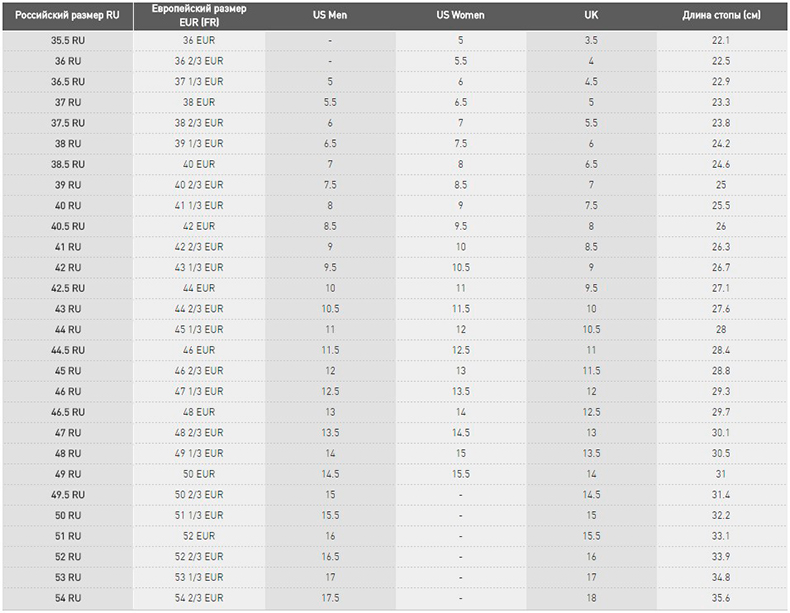Select the 'US Women' column header
790x613 pixels.
click(460, 15)
